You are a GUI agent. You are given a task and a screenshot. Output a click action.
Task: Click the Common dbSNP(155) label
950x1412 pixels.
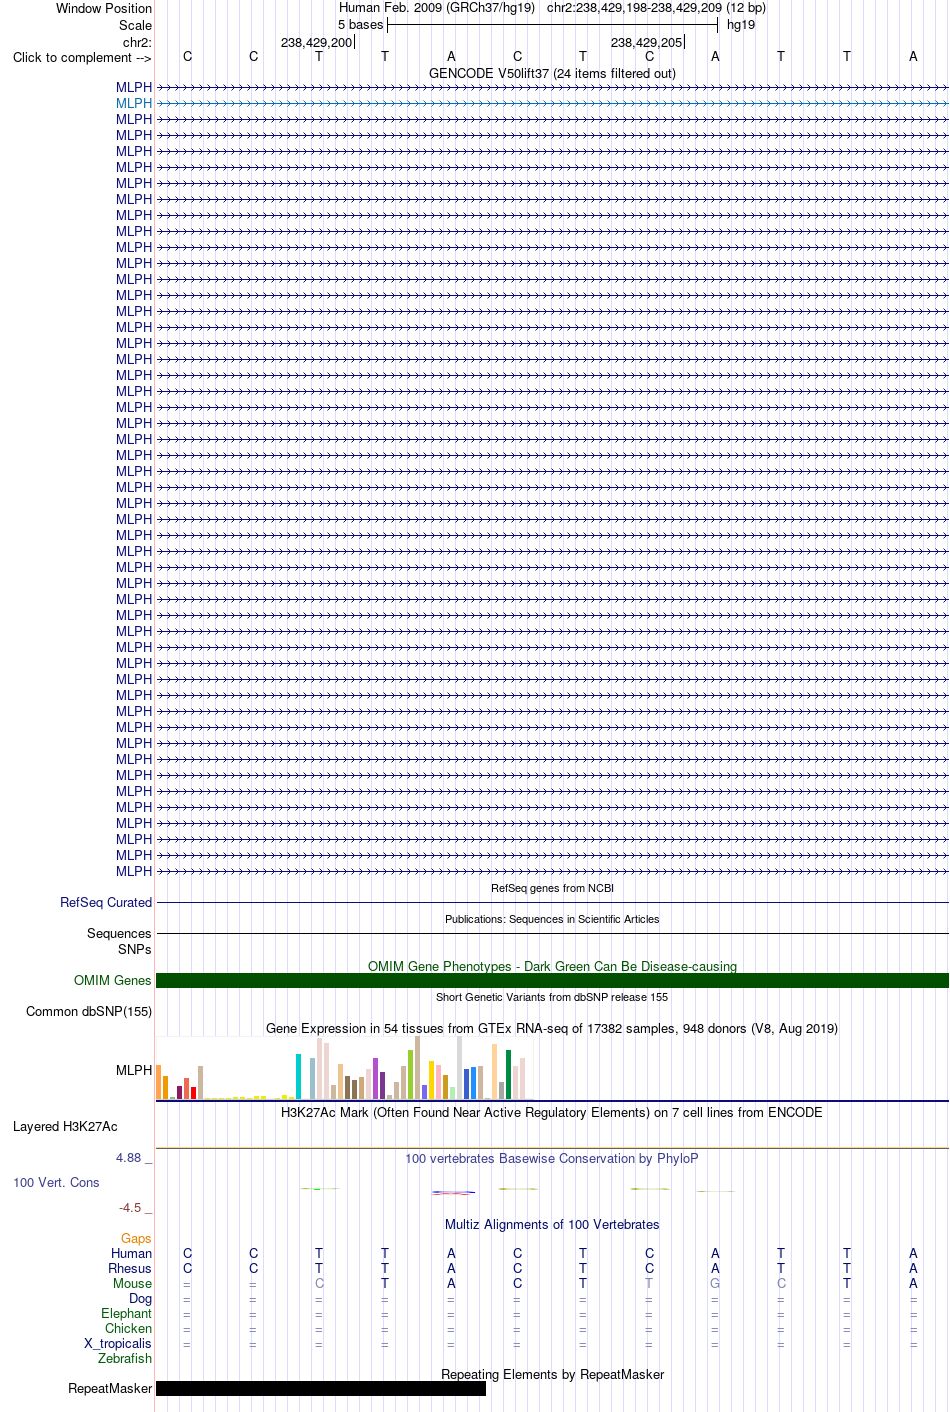89,1011
